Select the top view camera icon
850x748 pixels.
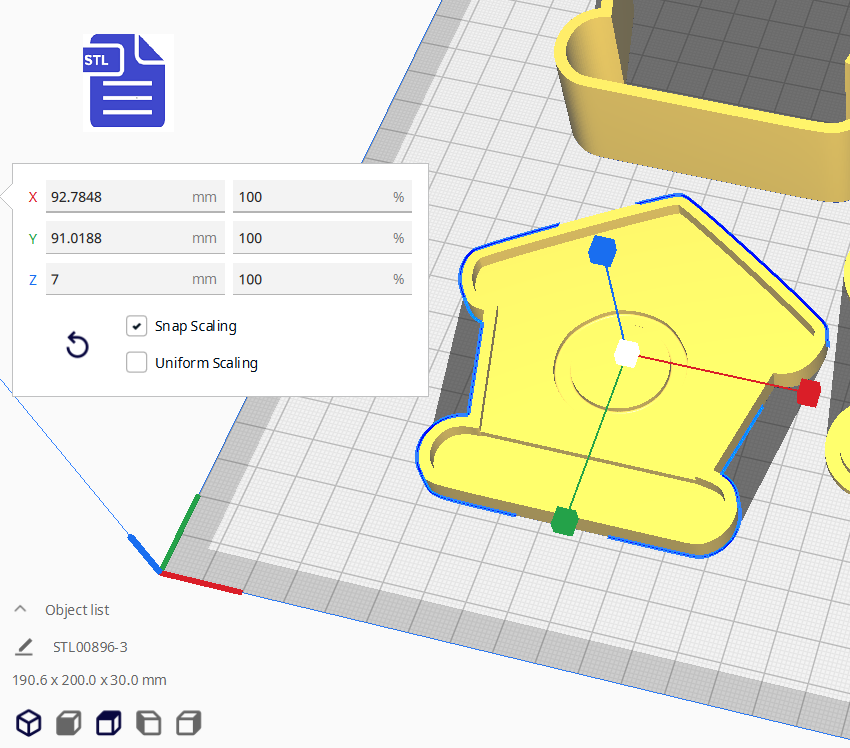click(x=108, y=722)
